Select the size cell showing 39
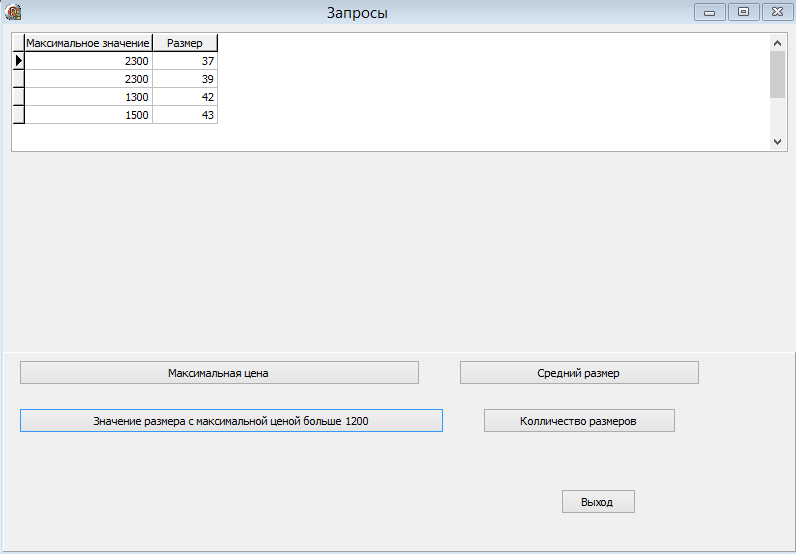Viewport: 796px width, 554px height. [x=185, y=79]
